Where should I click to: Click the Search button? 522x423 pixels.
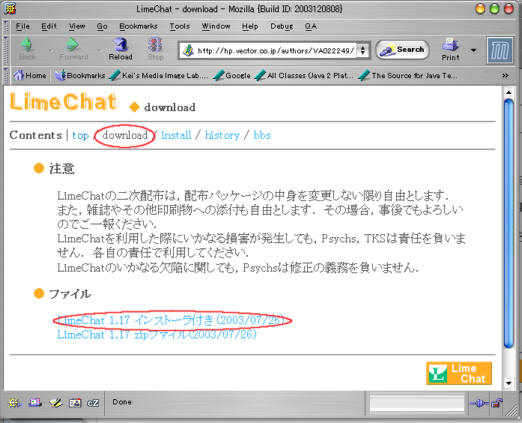402,50
